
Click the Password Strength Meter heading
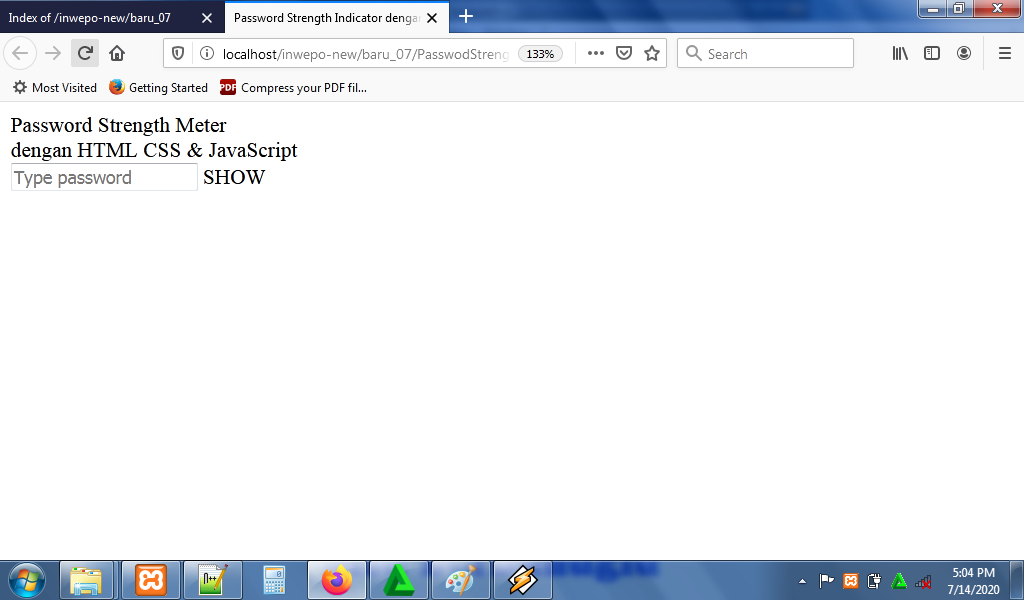[118, 125]
